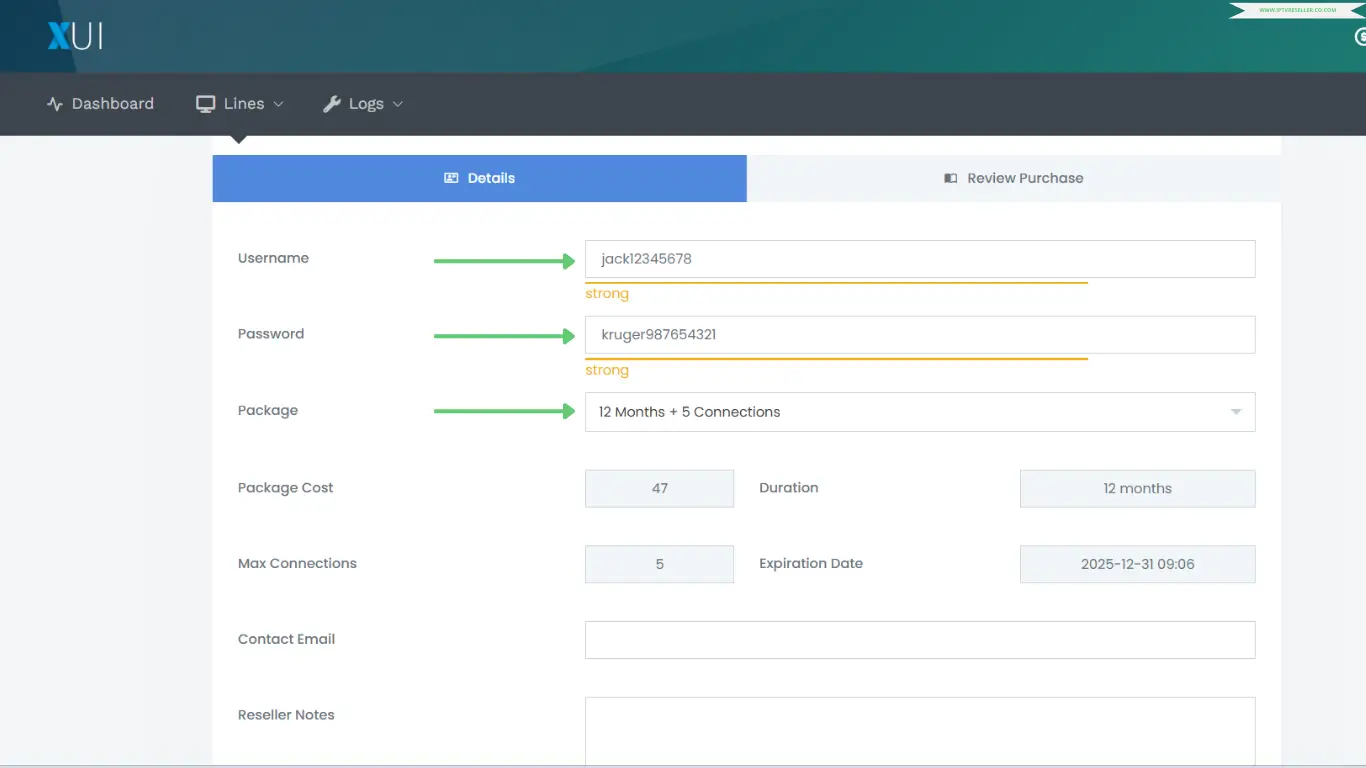Click the green arrow pointing to Username
This screenshot has width=1366, height=768.
pos(504,260)
